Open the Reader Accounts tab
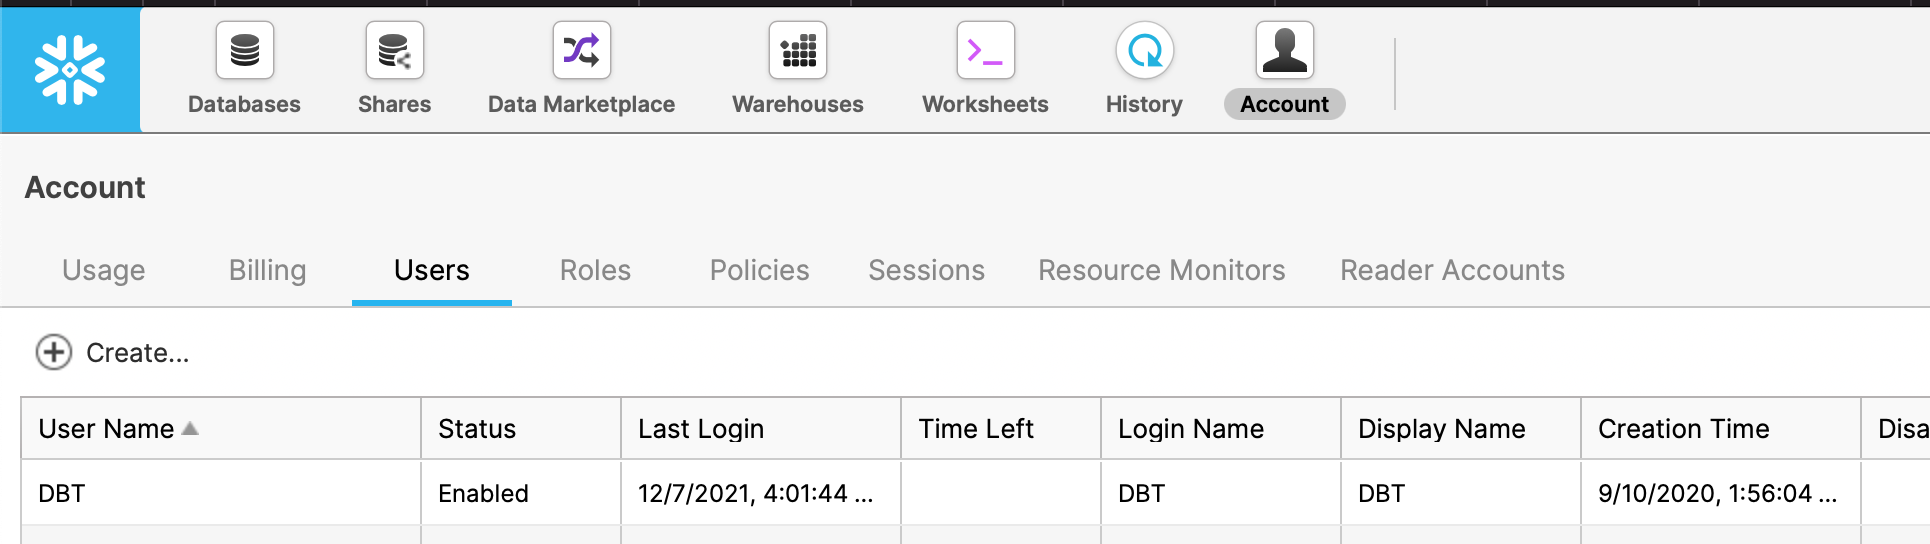1930x544 pixels. pyautogui.click(x=1452, y=270)
